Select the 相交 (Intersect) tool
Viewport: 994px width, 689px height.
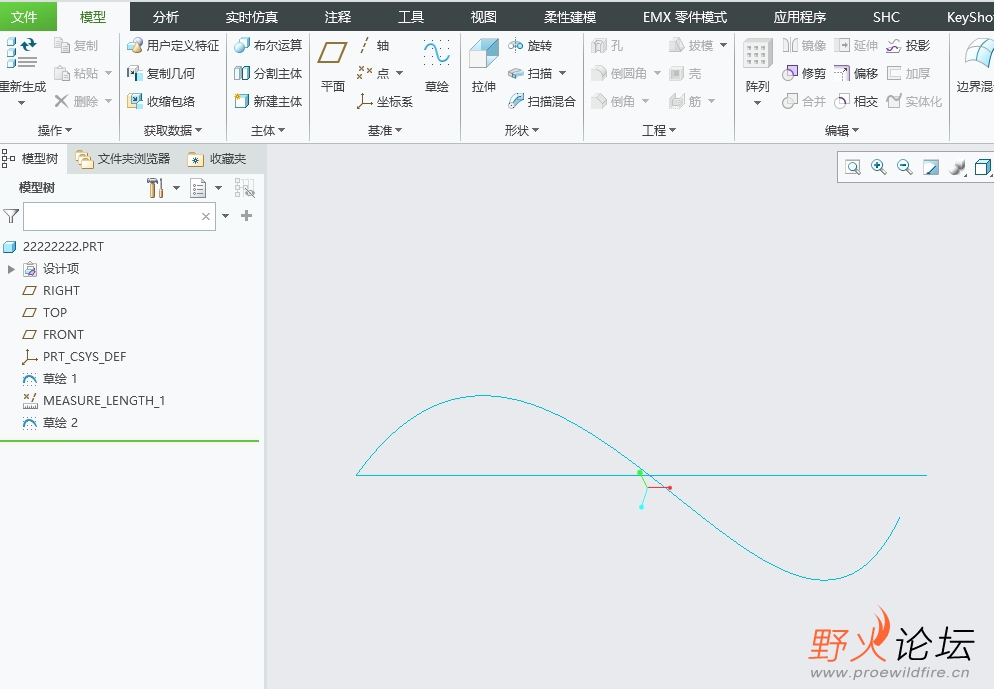click(x=856, y=101)
